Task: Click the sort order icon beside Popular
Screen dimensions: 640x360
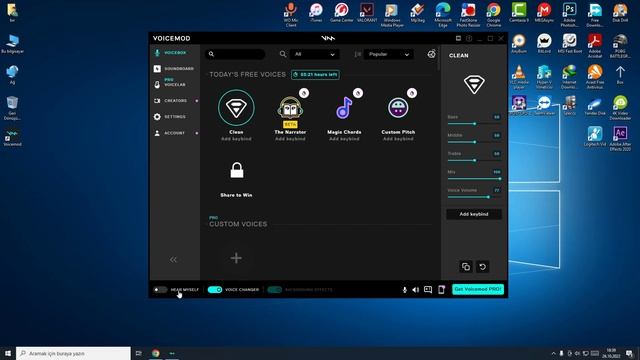Action: pyautogui.click(x=358, y=54)
